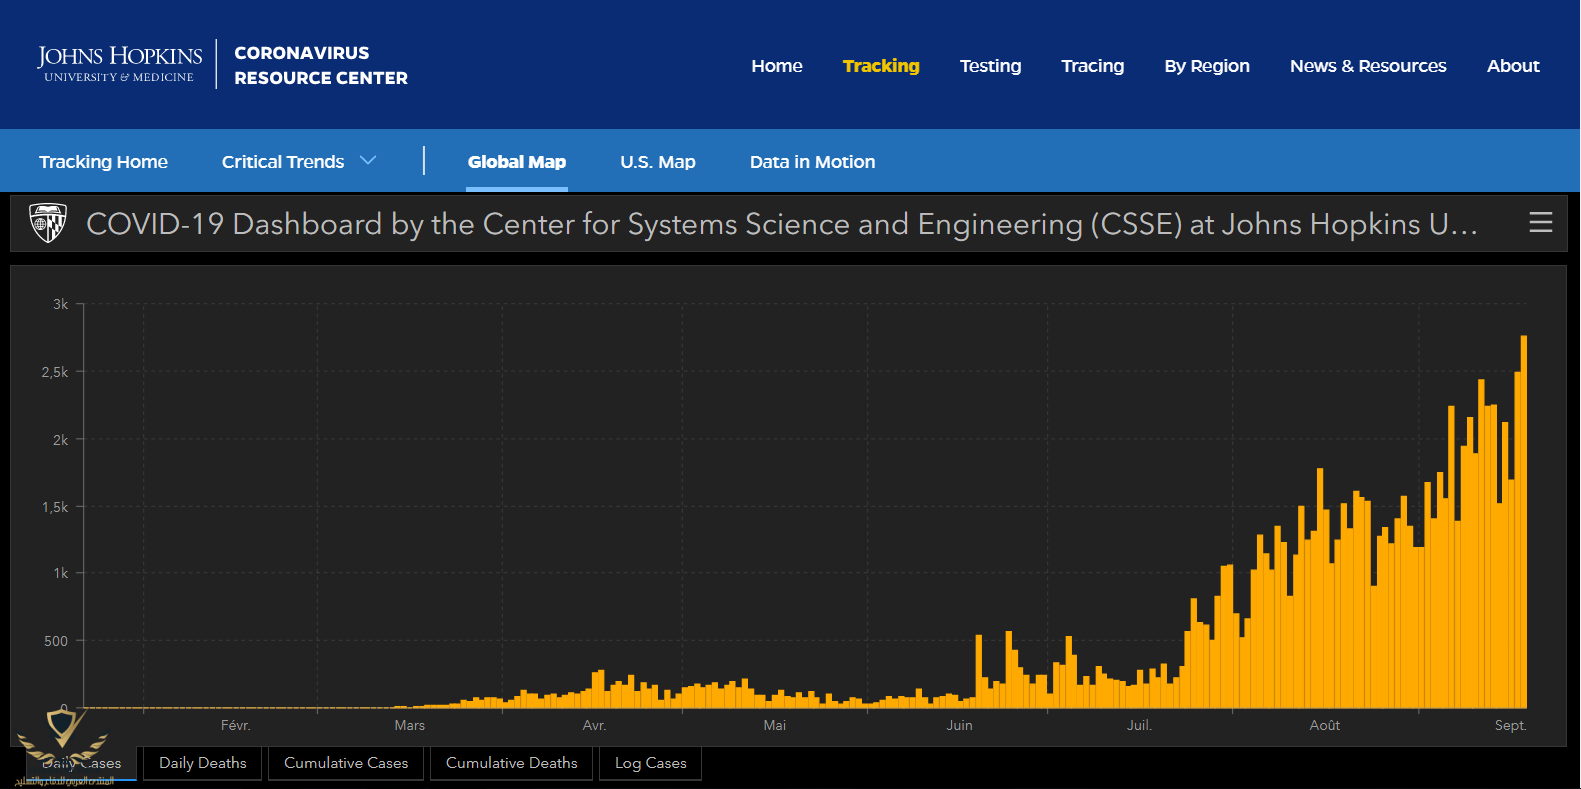Go to the Home page
1581x789 pixels.
click(x=776, y=66)
